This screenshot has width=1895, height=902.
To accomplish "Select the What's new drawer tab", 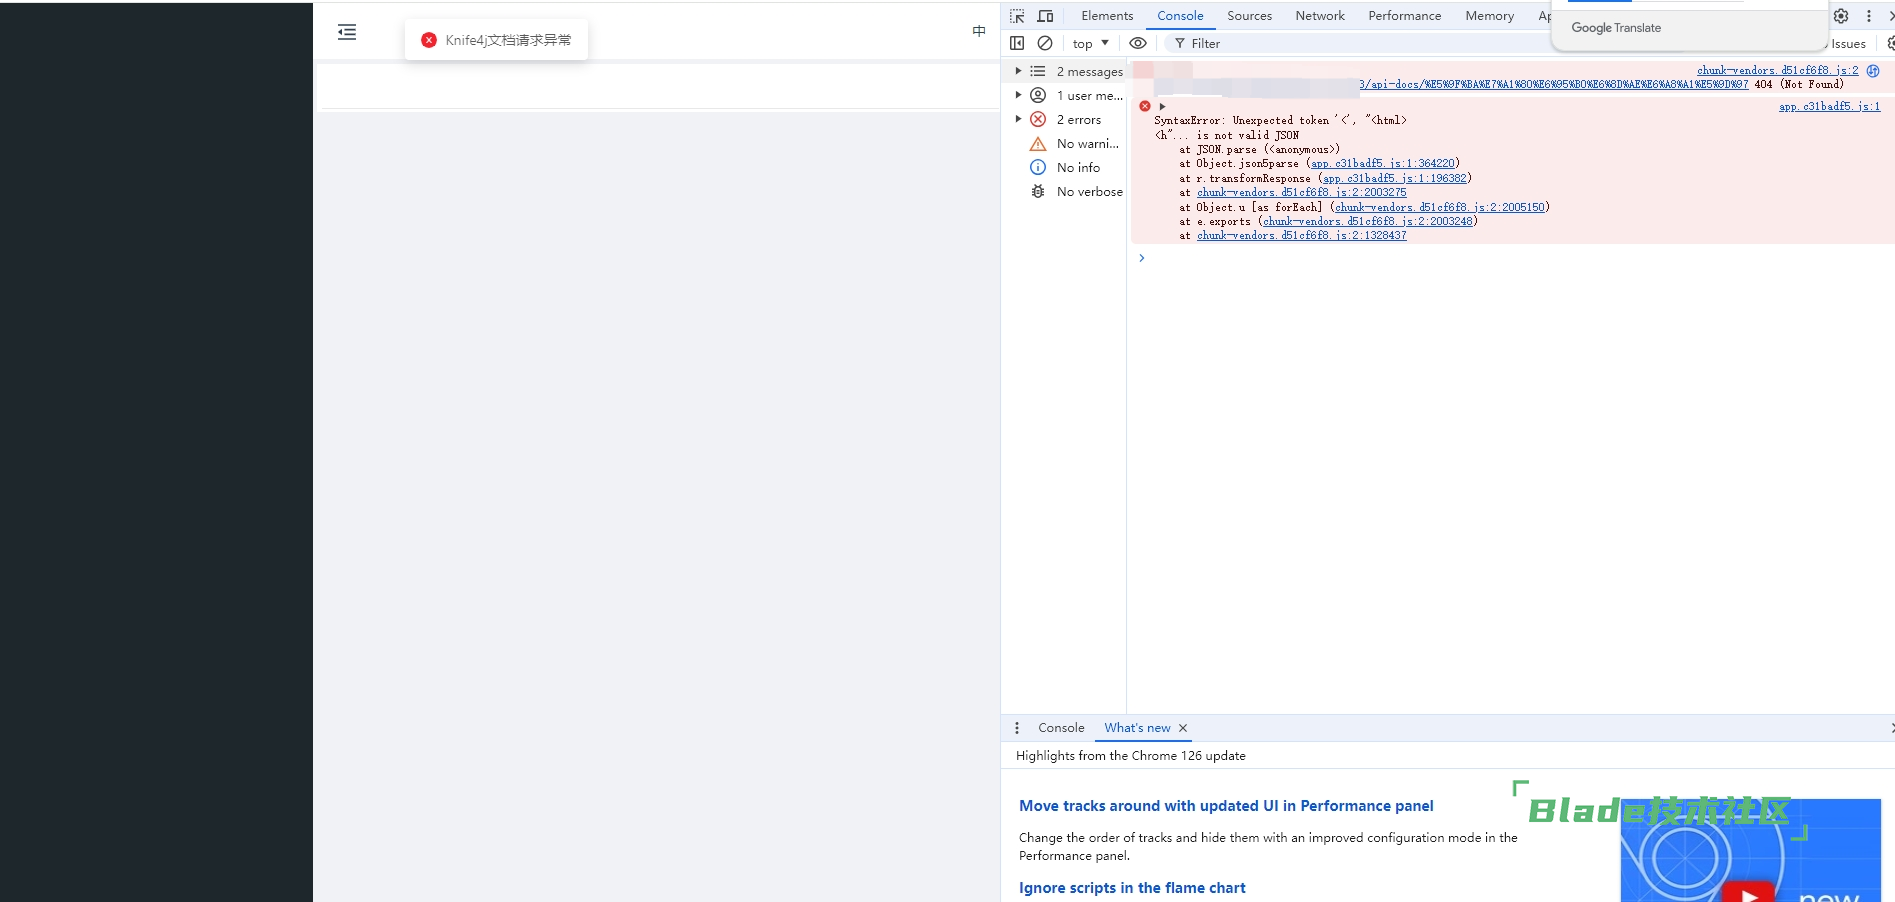I will (1137, 728).
